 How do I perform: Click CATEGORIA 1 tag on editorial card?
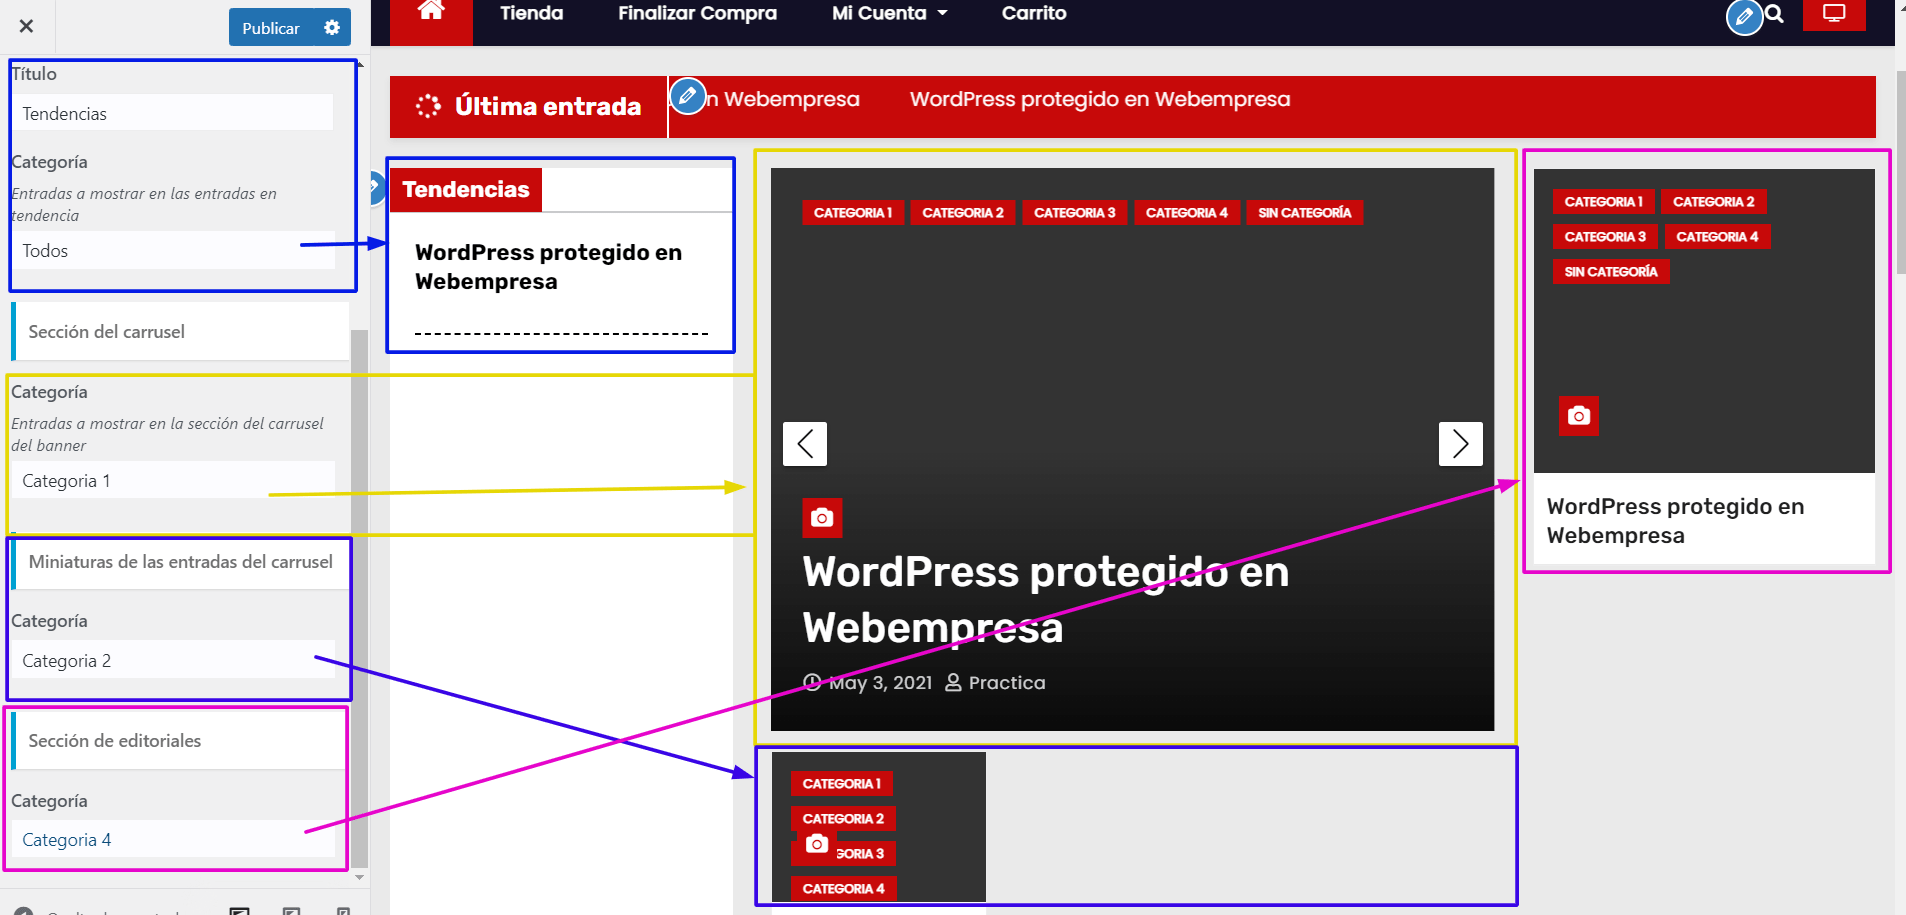[x=1604, y=202]
